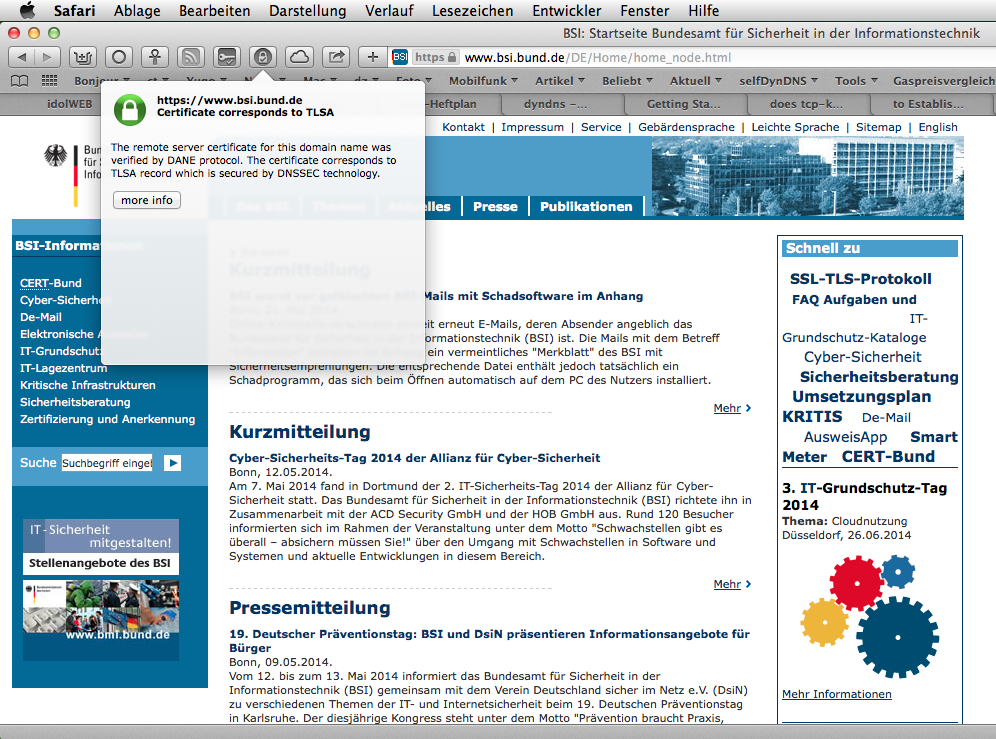Open the Lesezeichen menu
The height and width of the screenshot is (739, 996).
473,11
